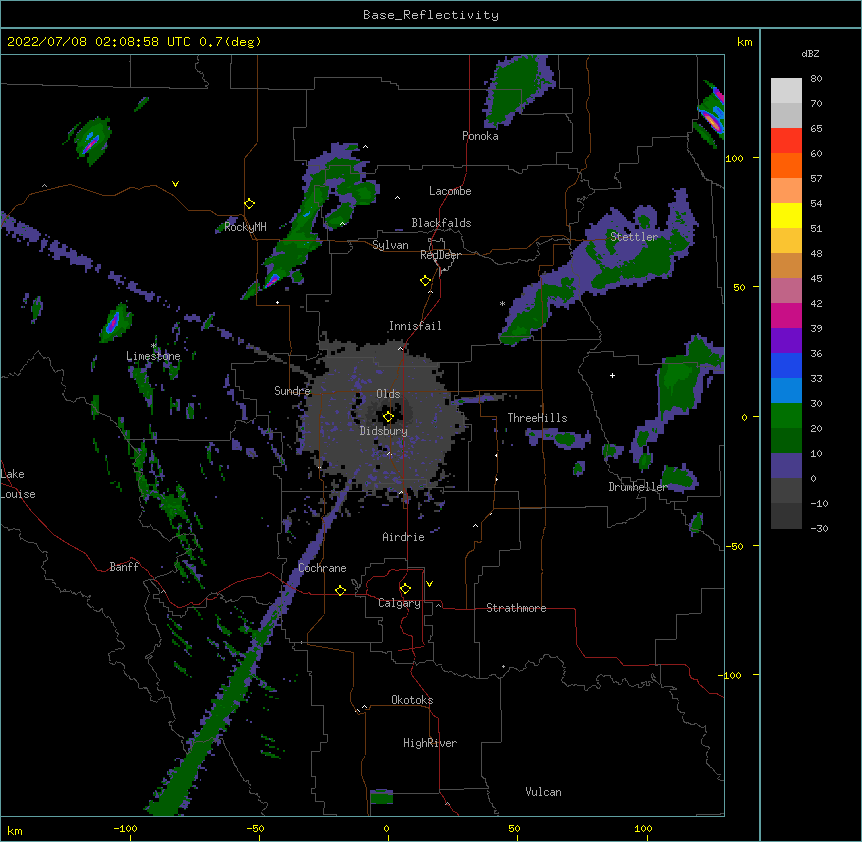Click the 50 tick label on right axis
The width and height of the screenshot is (862, 842).
pos(739,287)
